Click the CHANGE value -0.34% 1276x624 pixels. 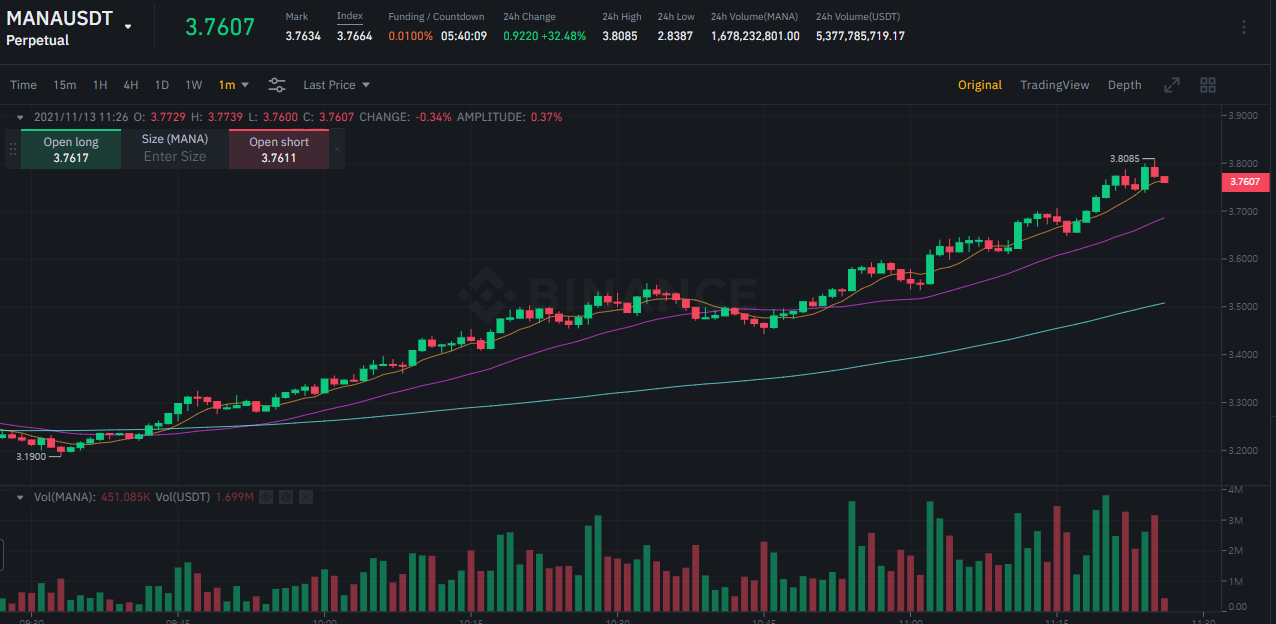point(431,117)
